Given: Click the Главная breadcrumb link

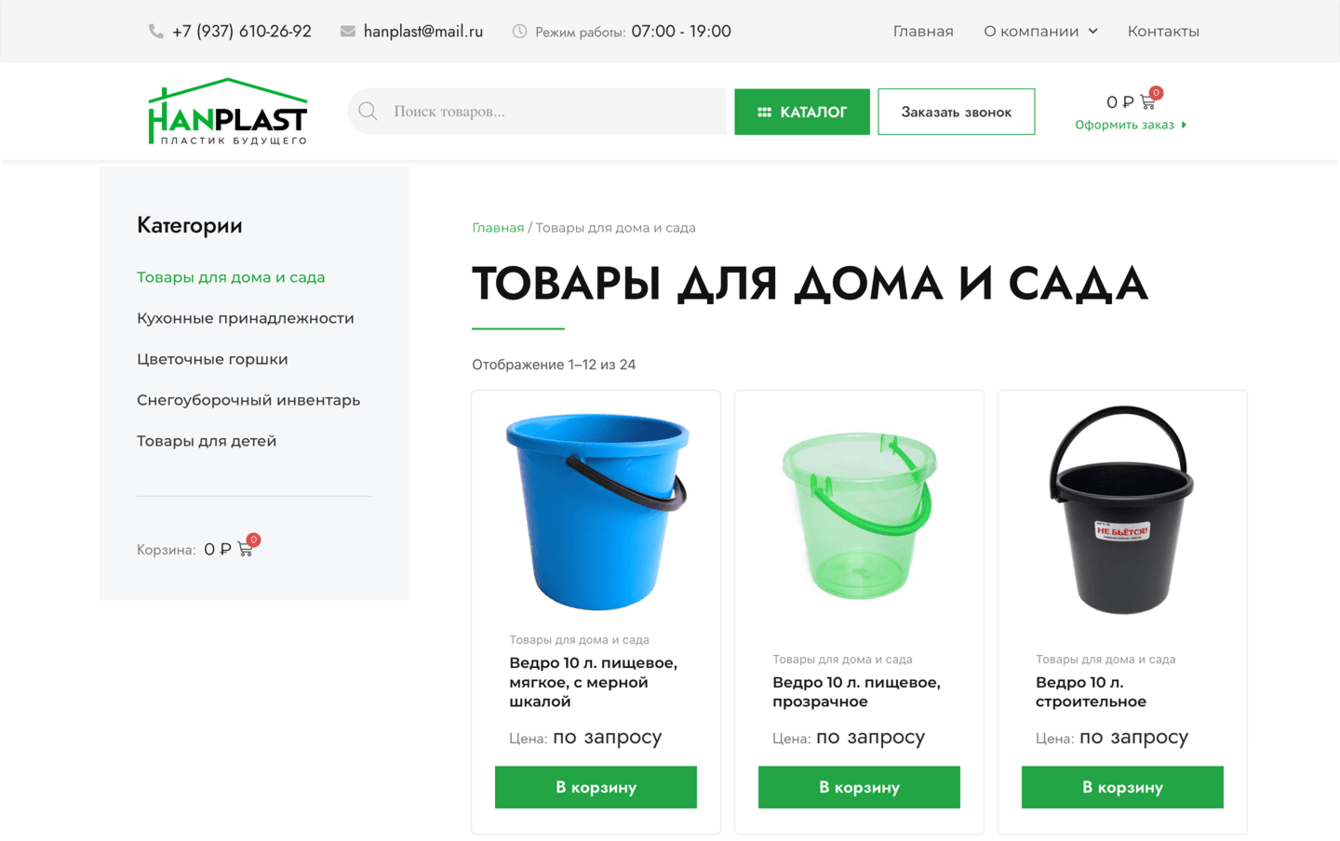Looking at the screenshot, I should tap(498, 228).
